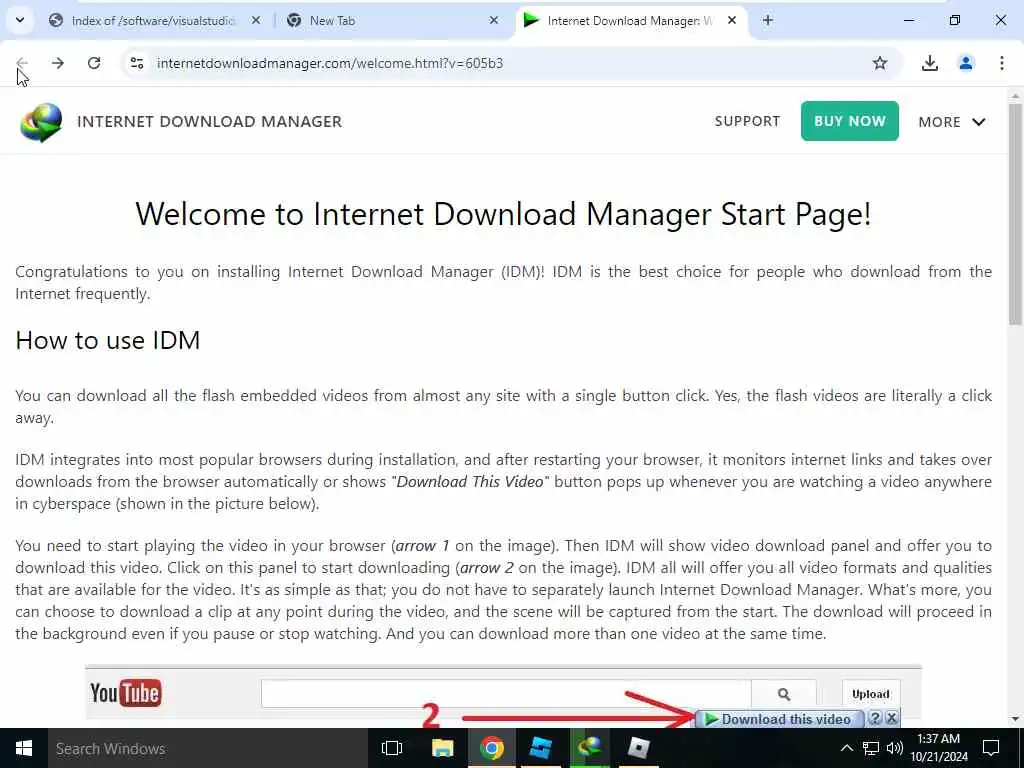Open INTERNET DOWNLOAD MANAGER home link

coord(210,121)
